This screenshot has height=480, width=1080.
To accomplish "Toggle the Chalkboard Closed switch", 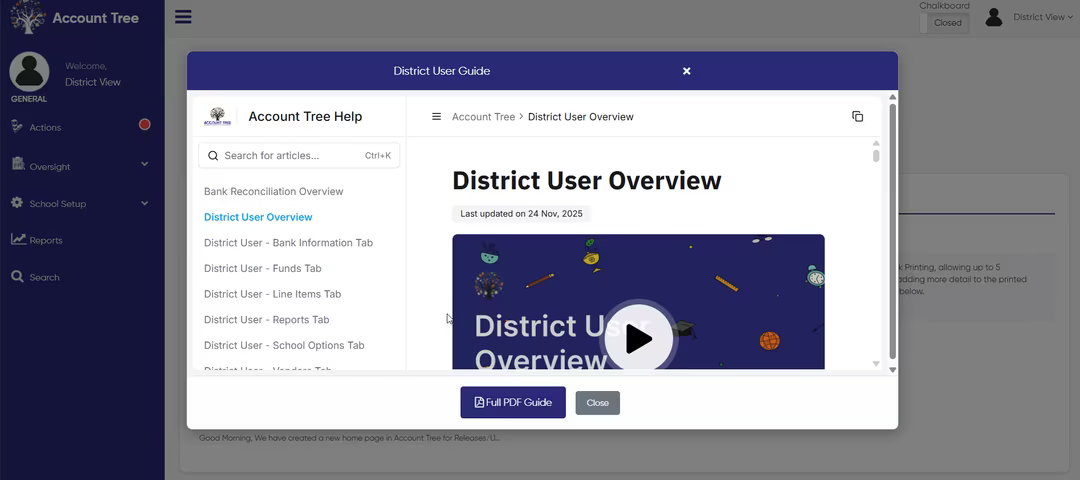I will [x=944, y=23].
